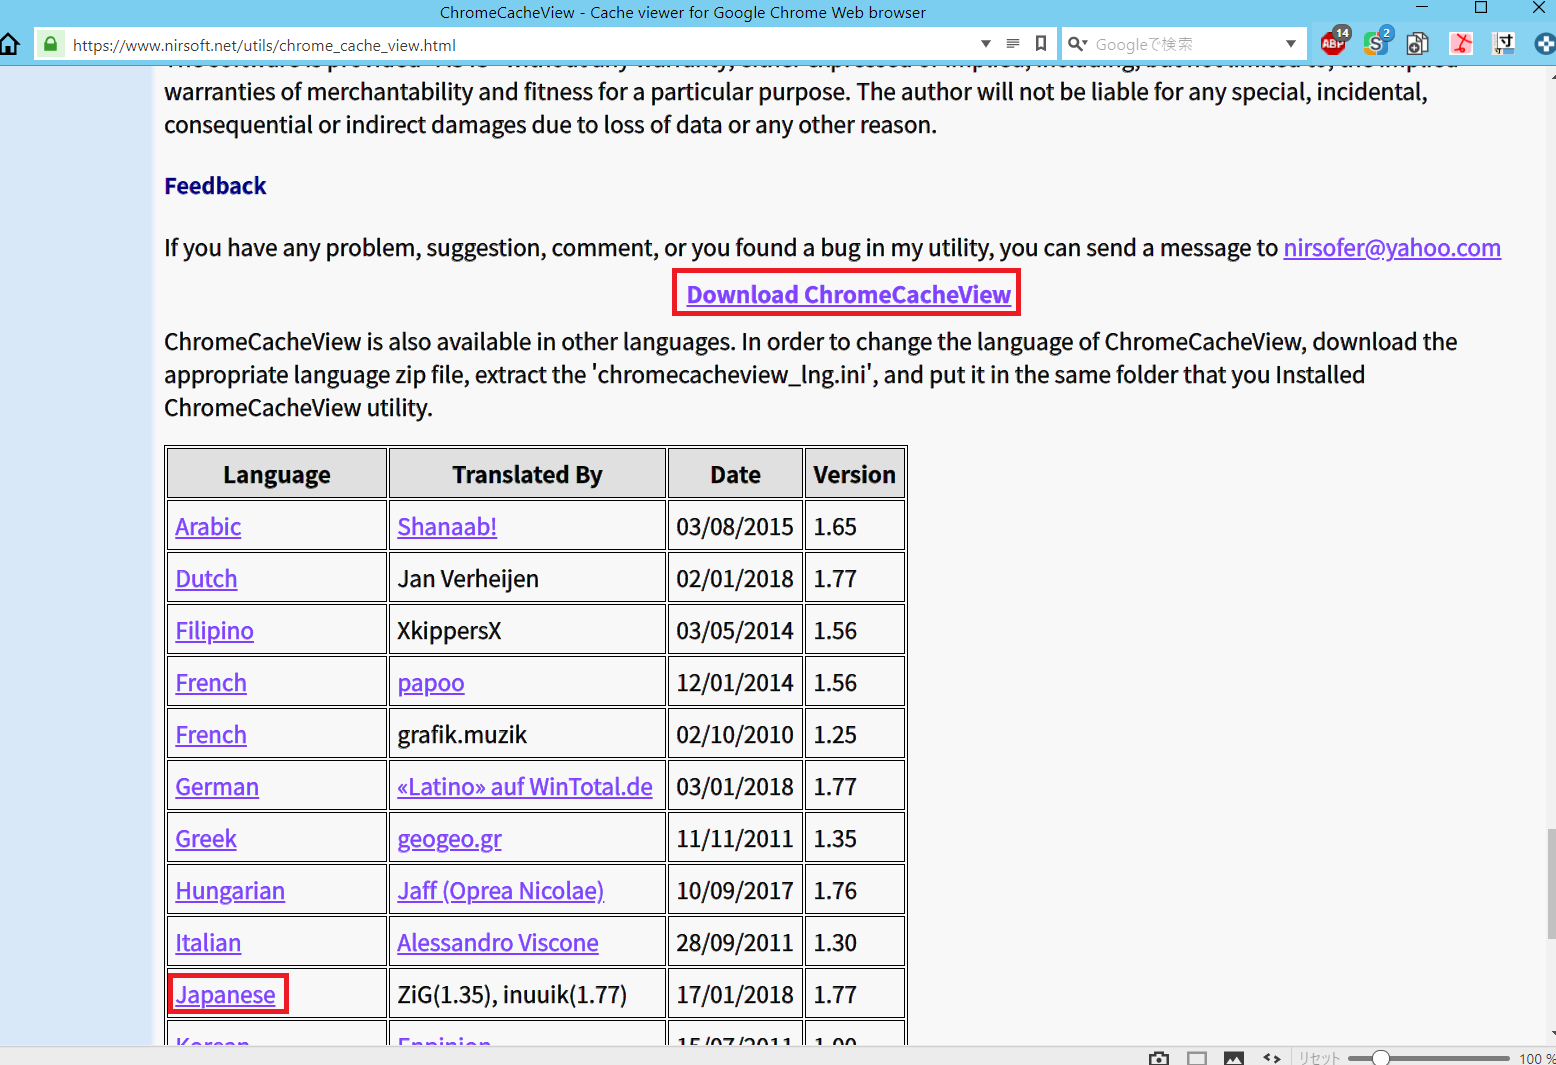Select the date 02/10/2010 cell

click(735, 735)
